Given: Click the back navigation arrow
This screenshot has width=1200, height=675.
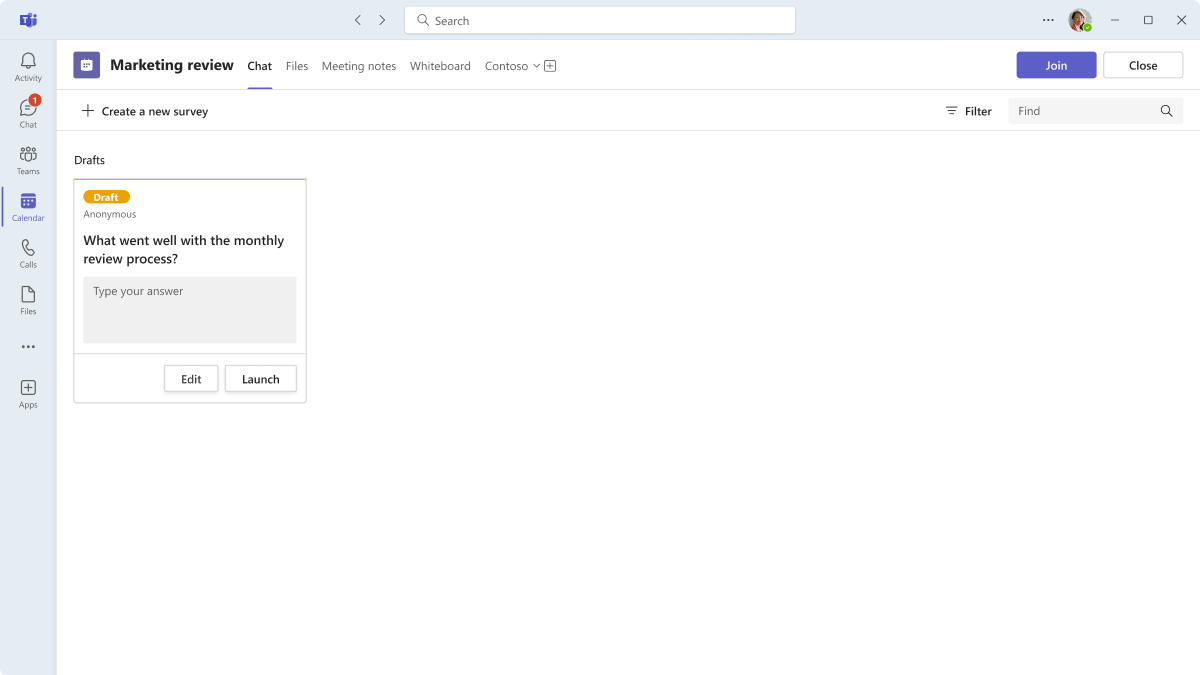Looking at the screenshot, I should tap(358, 20).
